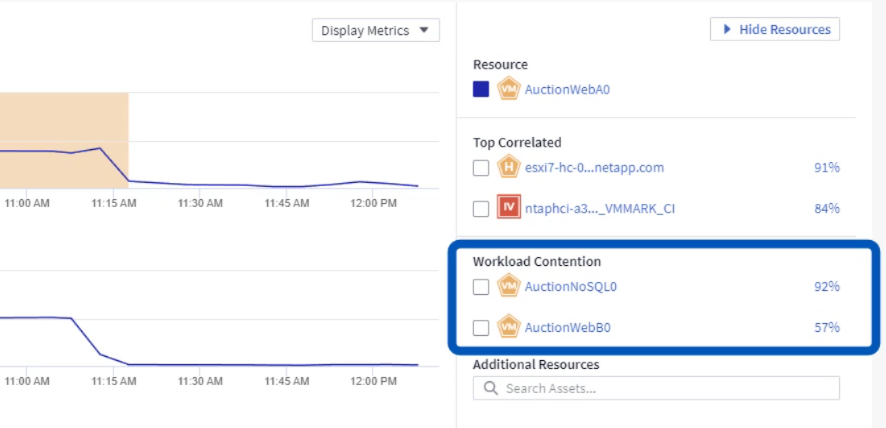Image resolution: width=886 pixels, height=428 pixels.
Task: Click the search magnifier icon
Action: tap(491, 388)
